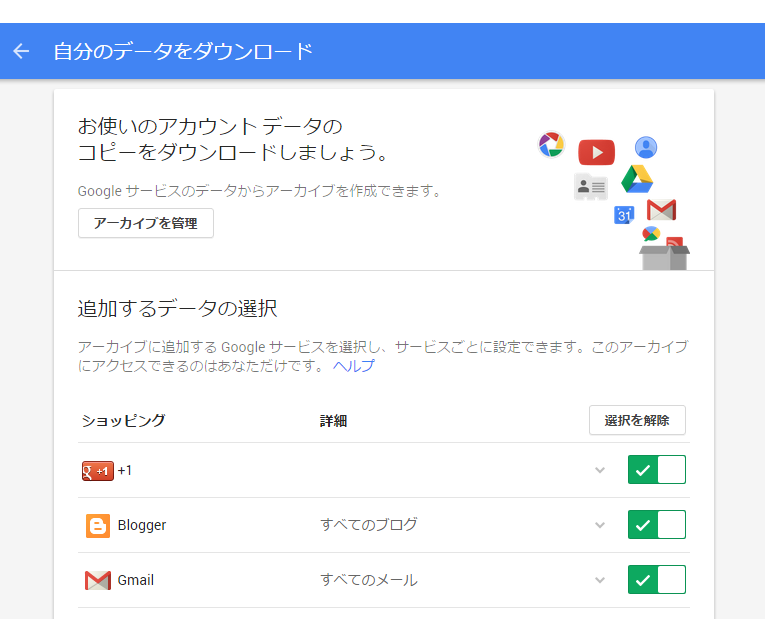The height and width of the screenshot is (619, 765).
Task: Expand Blogger options with the chevron
Action: [600, 525]
